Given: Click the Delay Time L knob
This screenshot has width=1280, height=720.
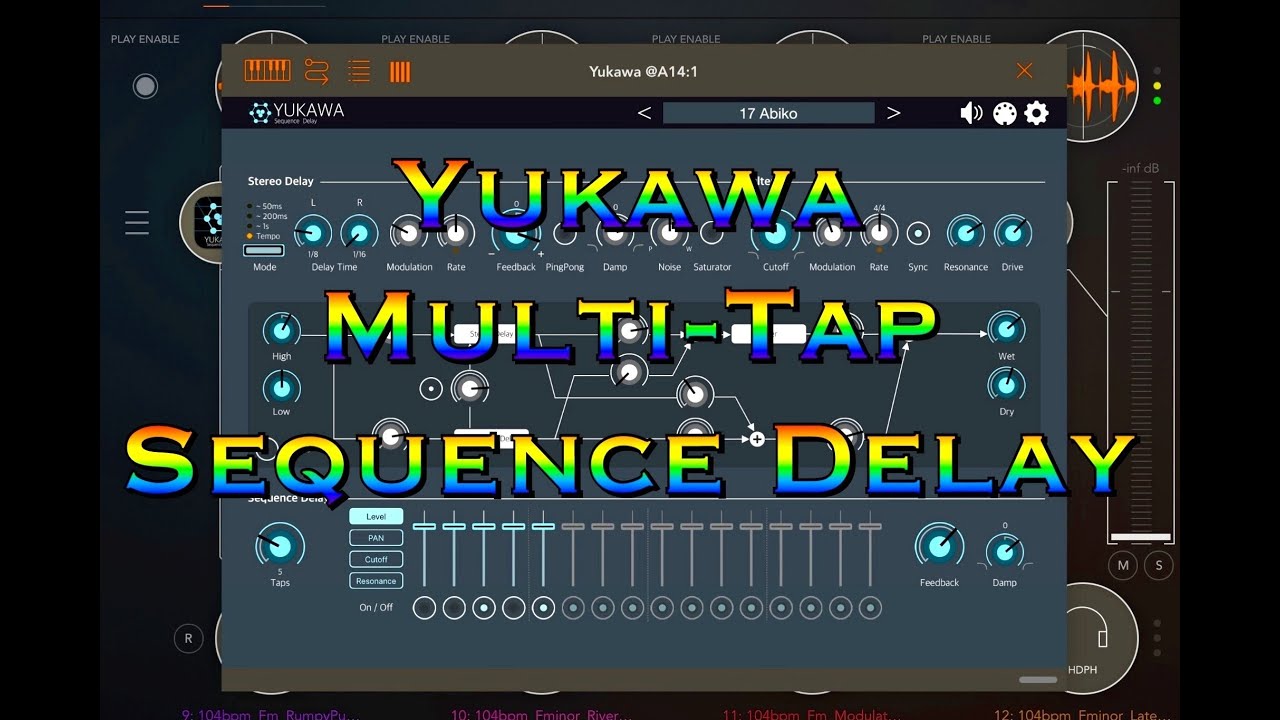Looking at the screenshot, I should point(314,234).
